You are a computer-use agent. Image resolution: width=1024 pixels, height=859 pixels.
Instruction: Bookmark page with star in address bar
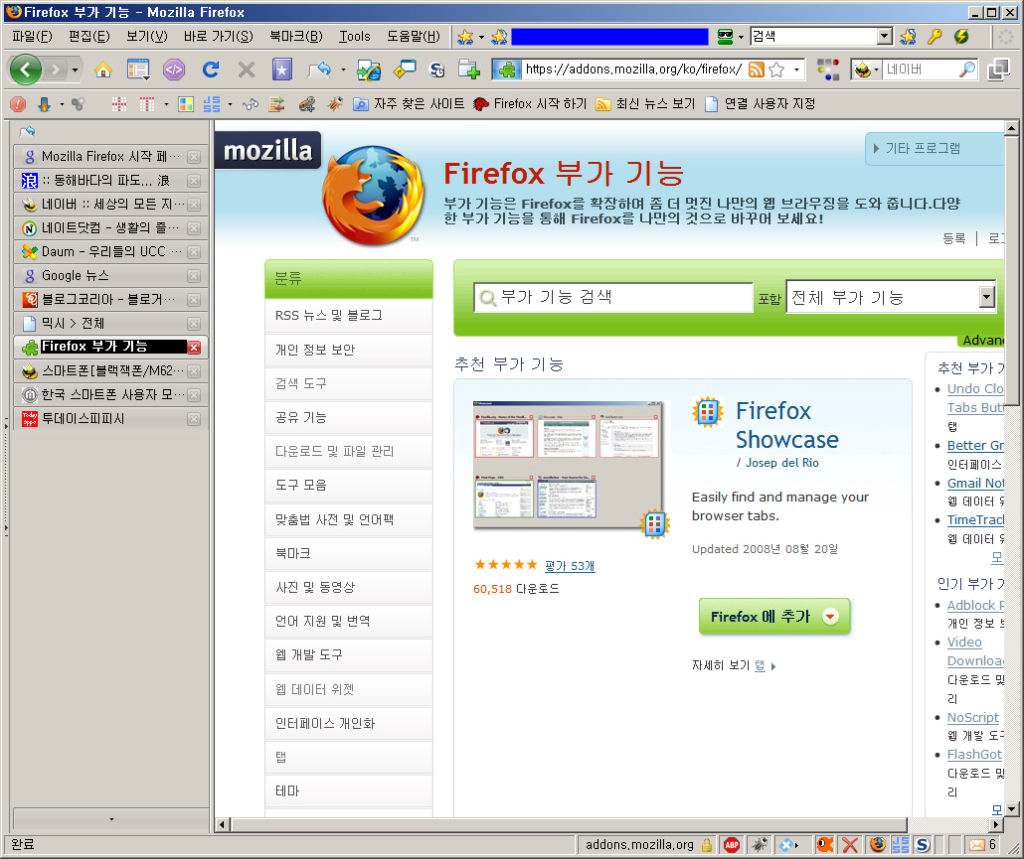click(776, 69)
